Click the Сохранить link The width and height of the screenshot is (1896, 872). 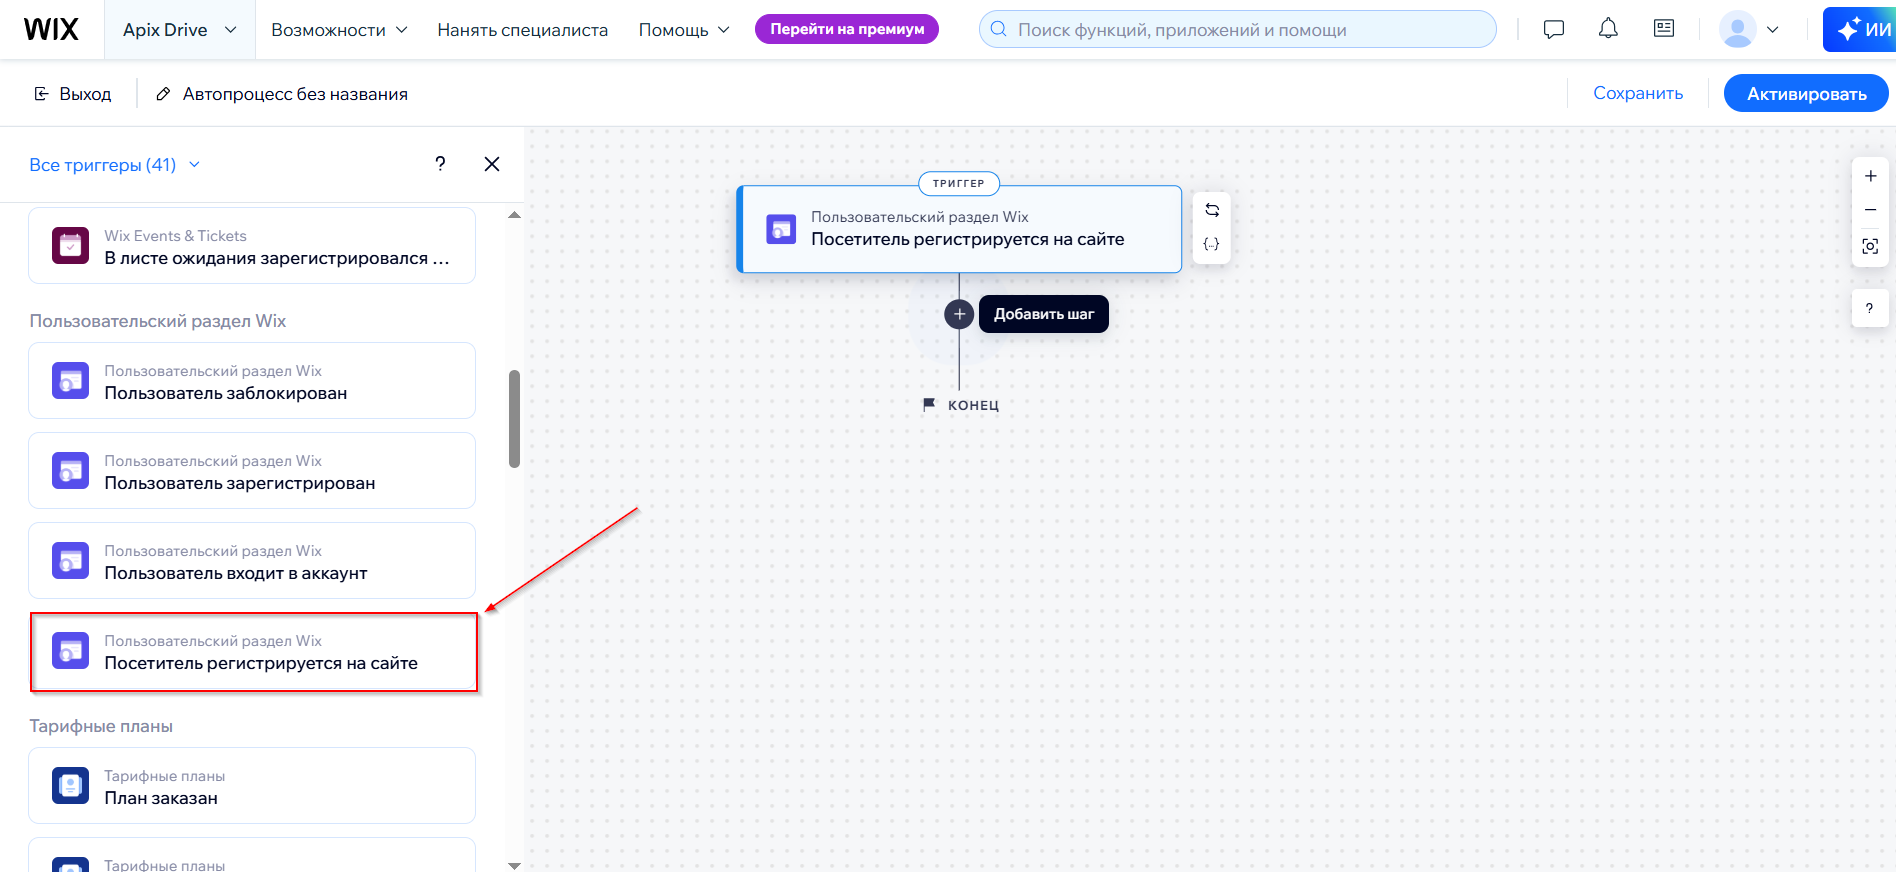(1638, 93)
